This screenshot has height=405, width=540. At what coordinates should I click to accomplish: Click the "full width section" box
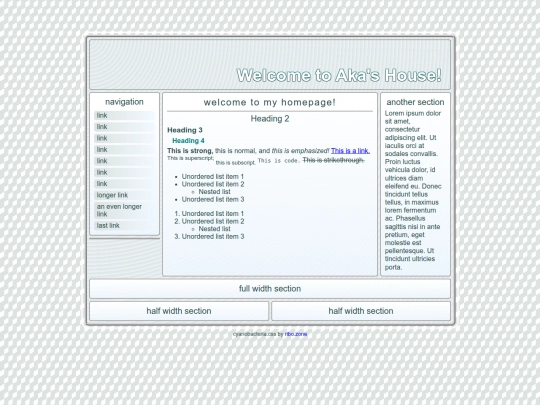pos(270,289)
